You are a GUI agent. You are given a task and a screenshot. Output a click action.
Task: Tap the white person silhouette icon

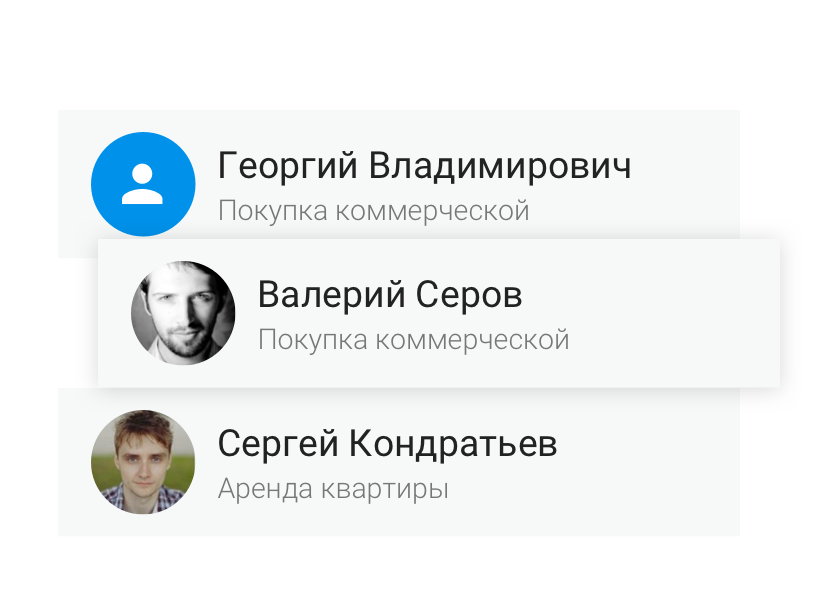tap(142, 184)
